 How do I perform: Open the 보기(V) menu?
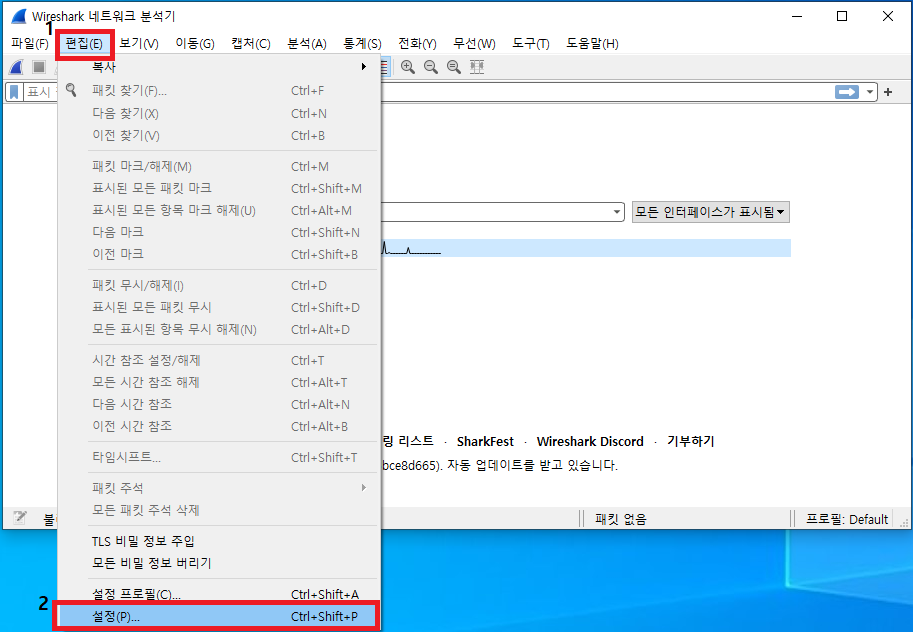pos(139,44)
